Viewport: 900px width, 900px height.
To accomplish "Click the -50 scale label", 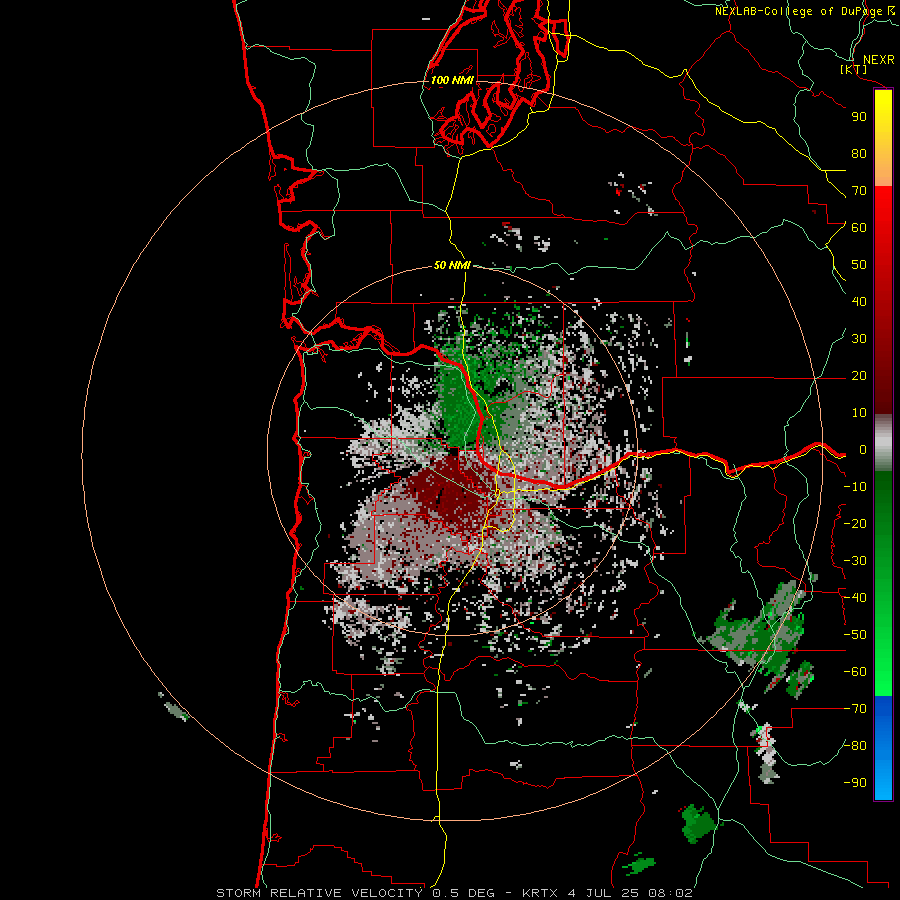I will click(x=855, y=635).
